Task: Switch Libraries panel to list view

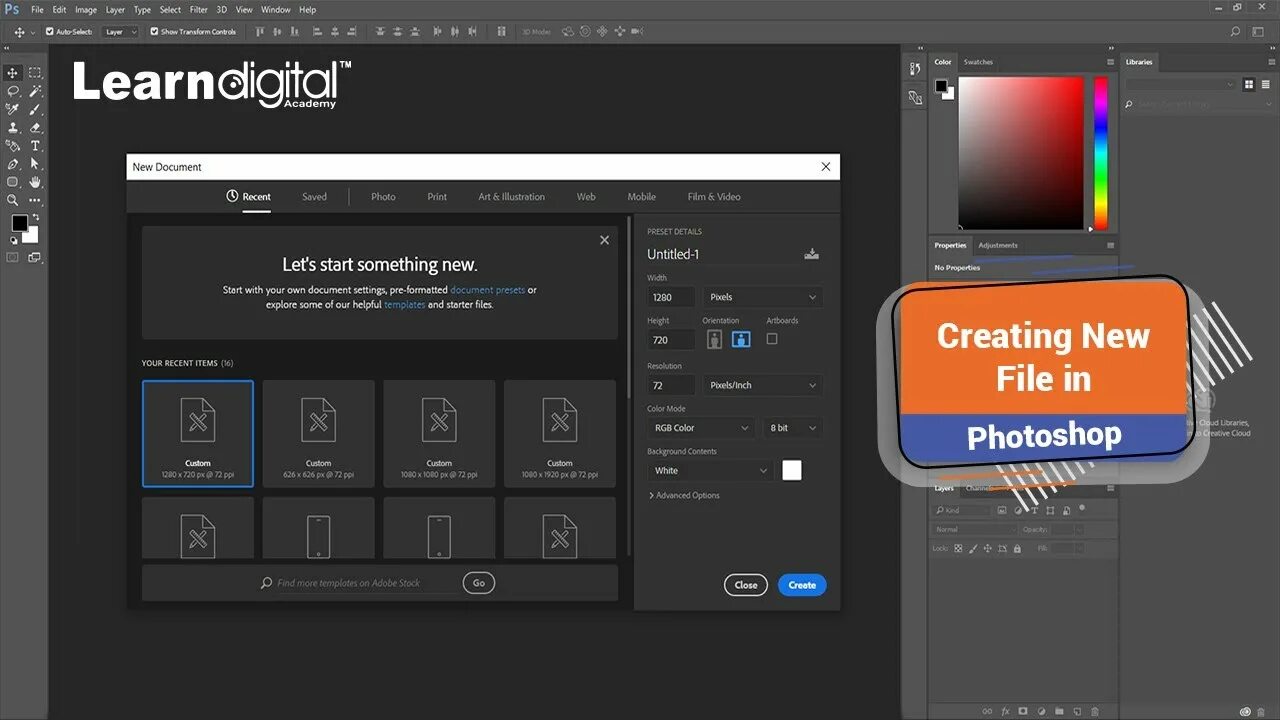Action: pos(1266,85)
